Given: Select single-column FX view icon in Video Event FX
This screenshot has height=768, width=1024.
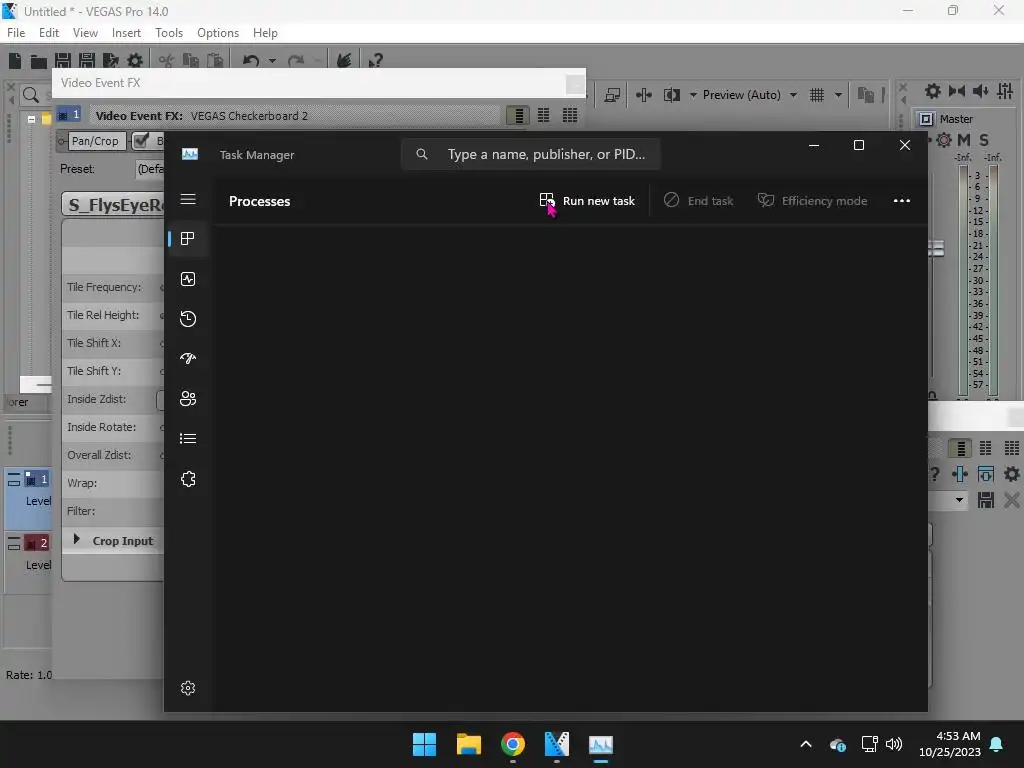Looking at the screenshot, I should point(518,116).
